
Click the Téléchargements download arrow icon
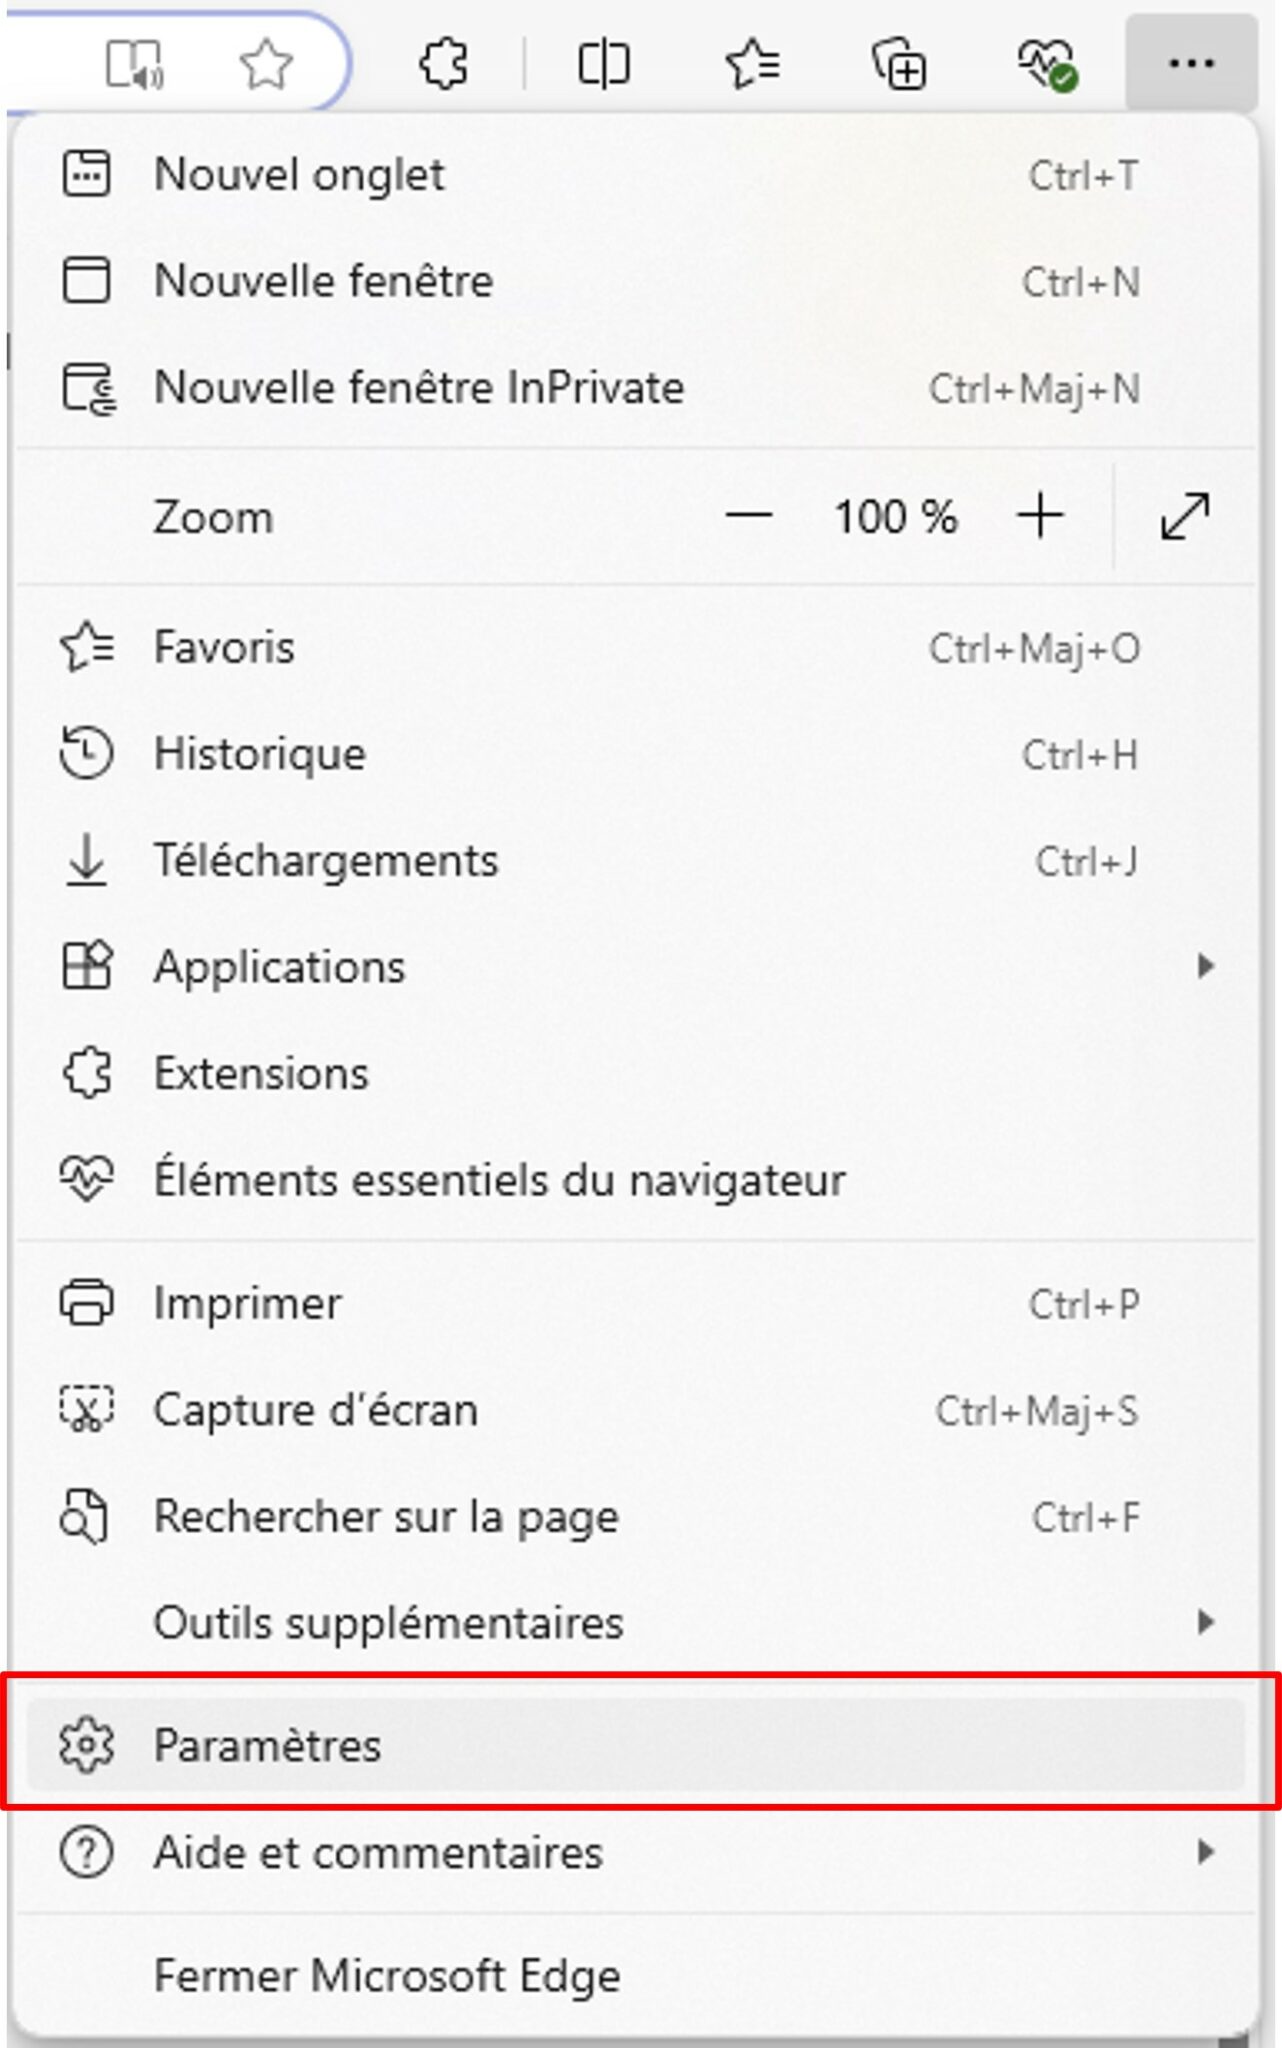pos(88,860)
